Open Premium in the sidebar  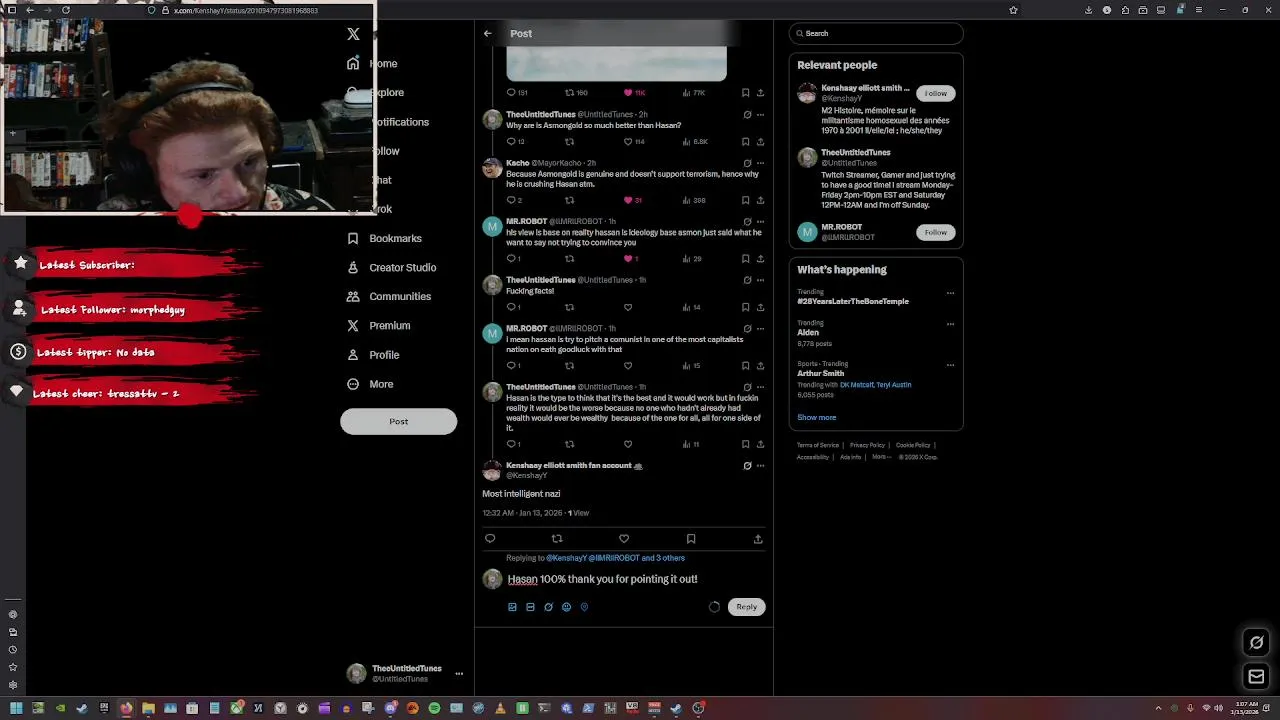378,325
